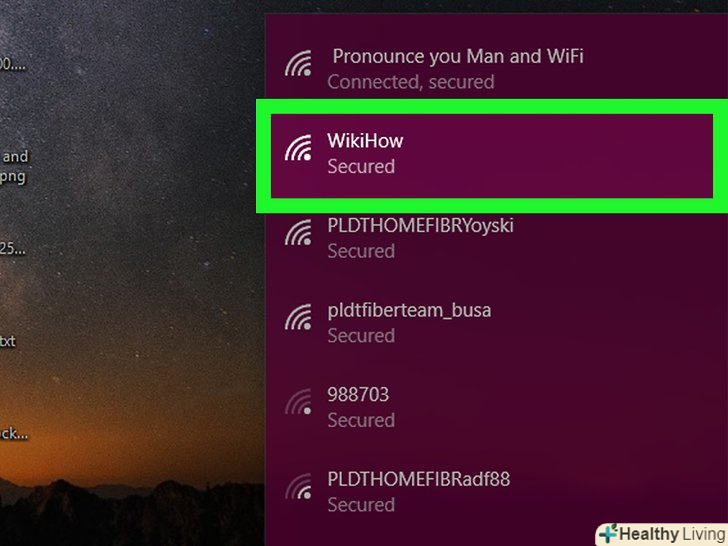Select the desktop file label ending in png

coord(13,177)
